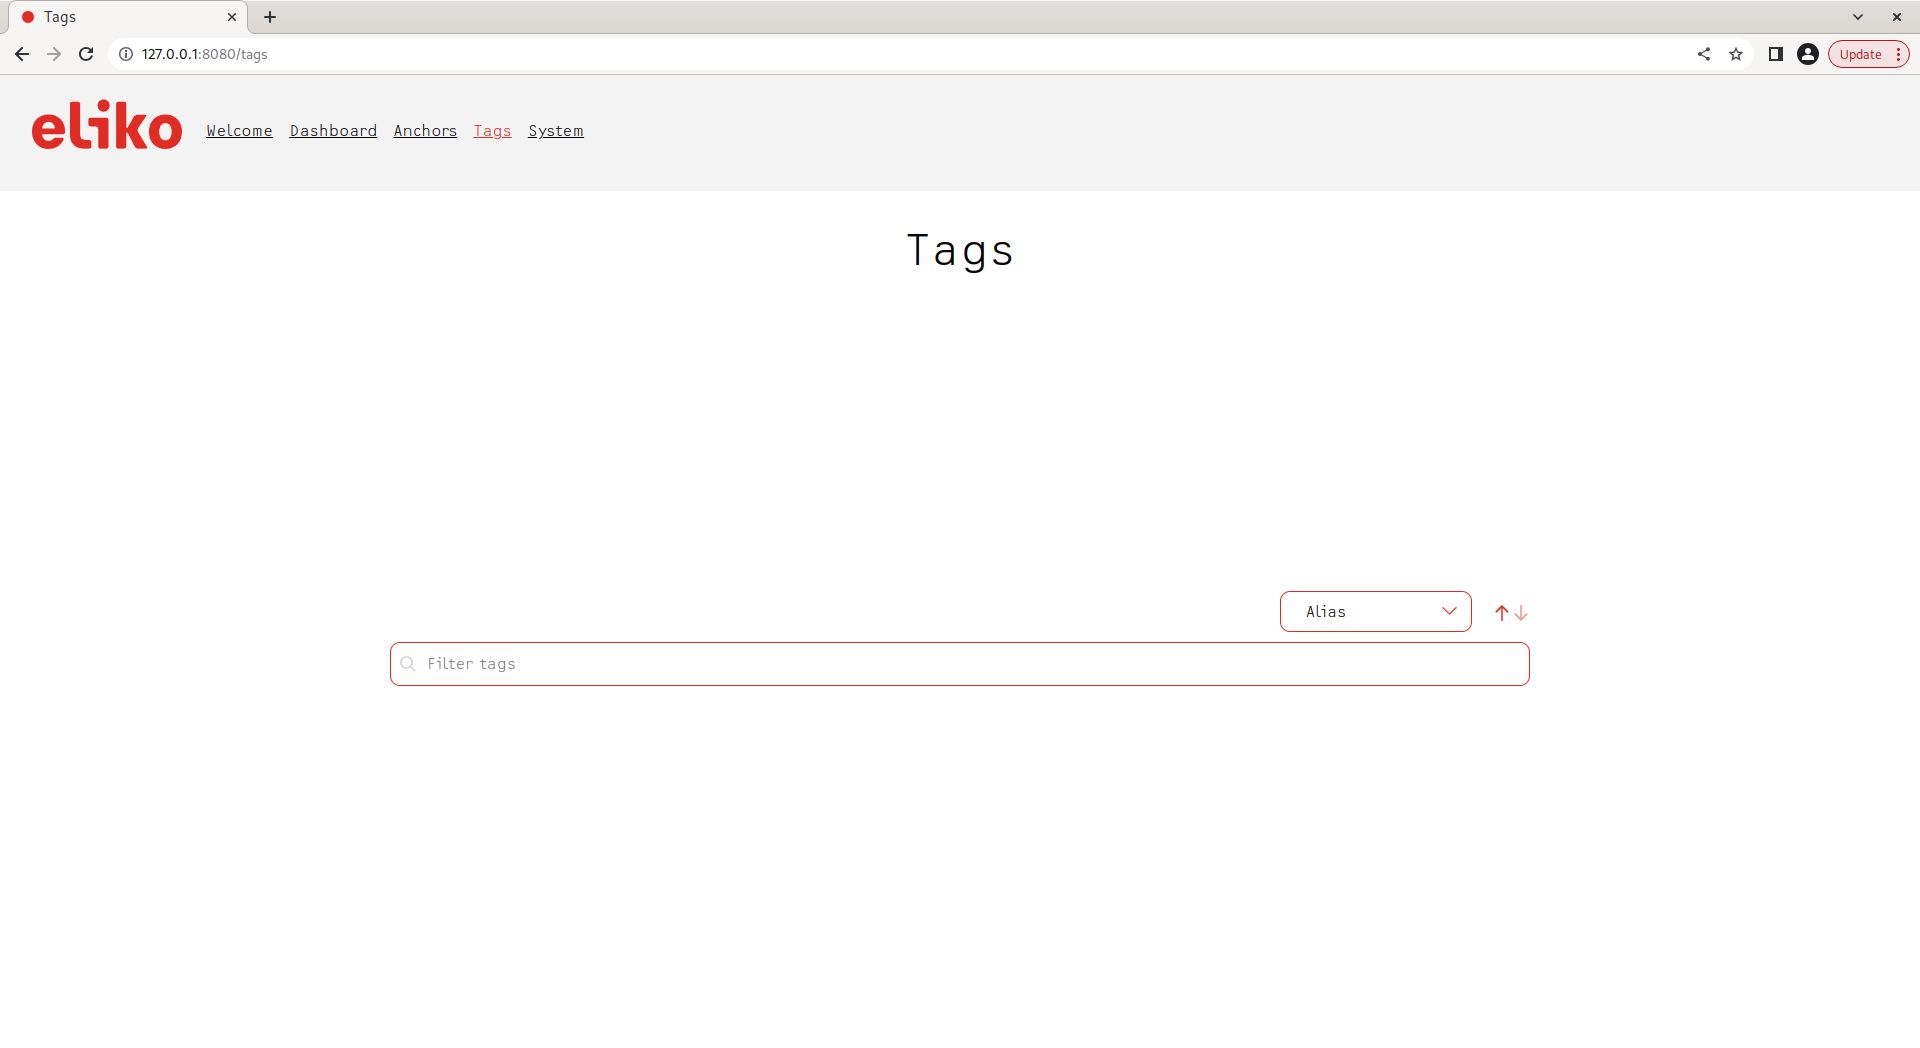The width and height of the screenshot is (1920, 1048).
Task: Reload the current page
Action: (x=86, y=54)
